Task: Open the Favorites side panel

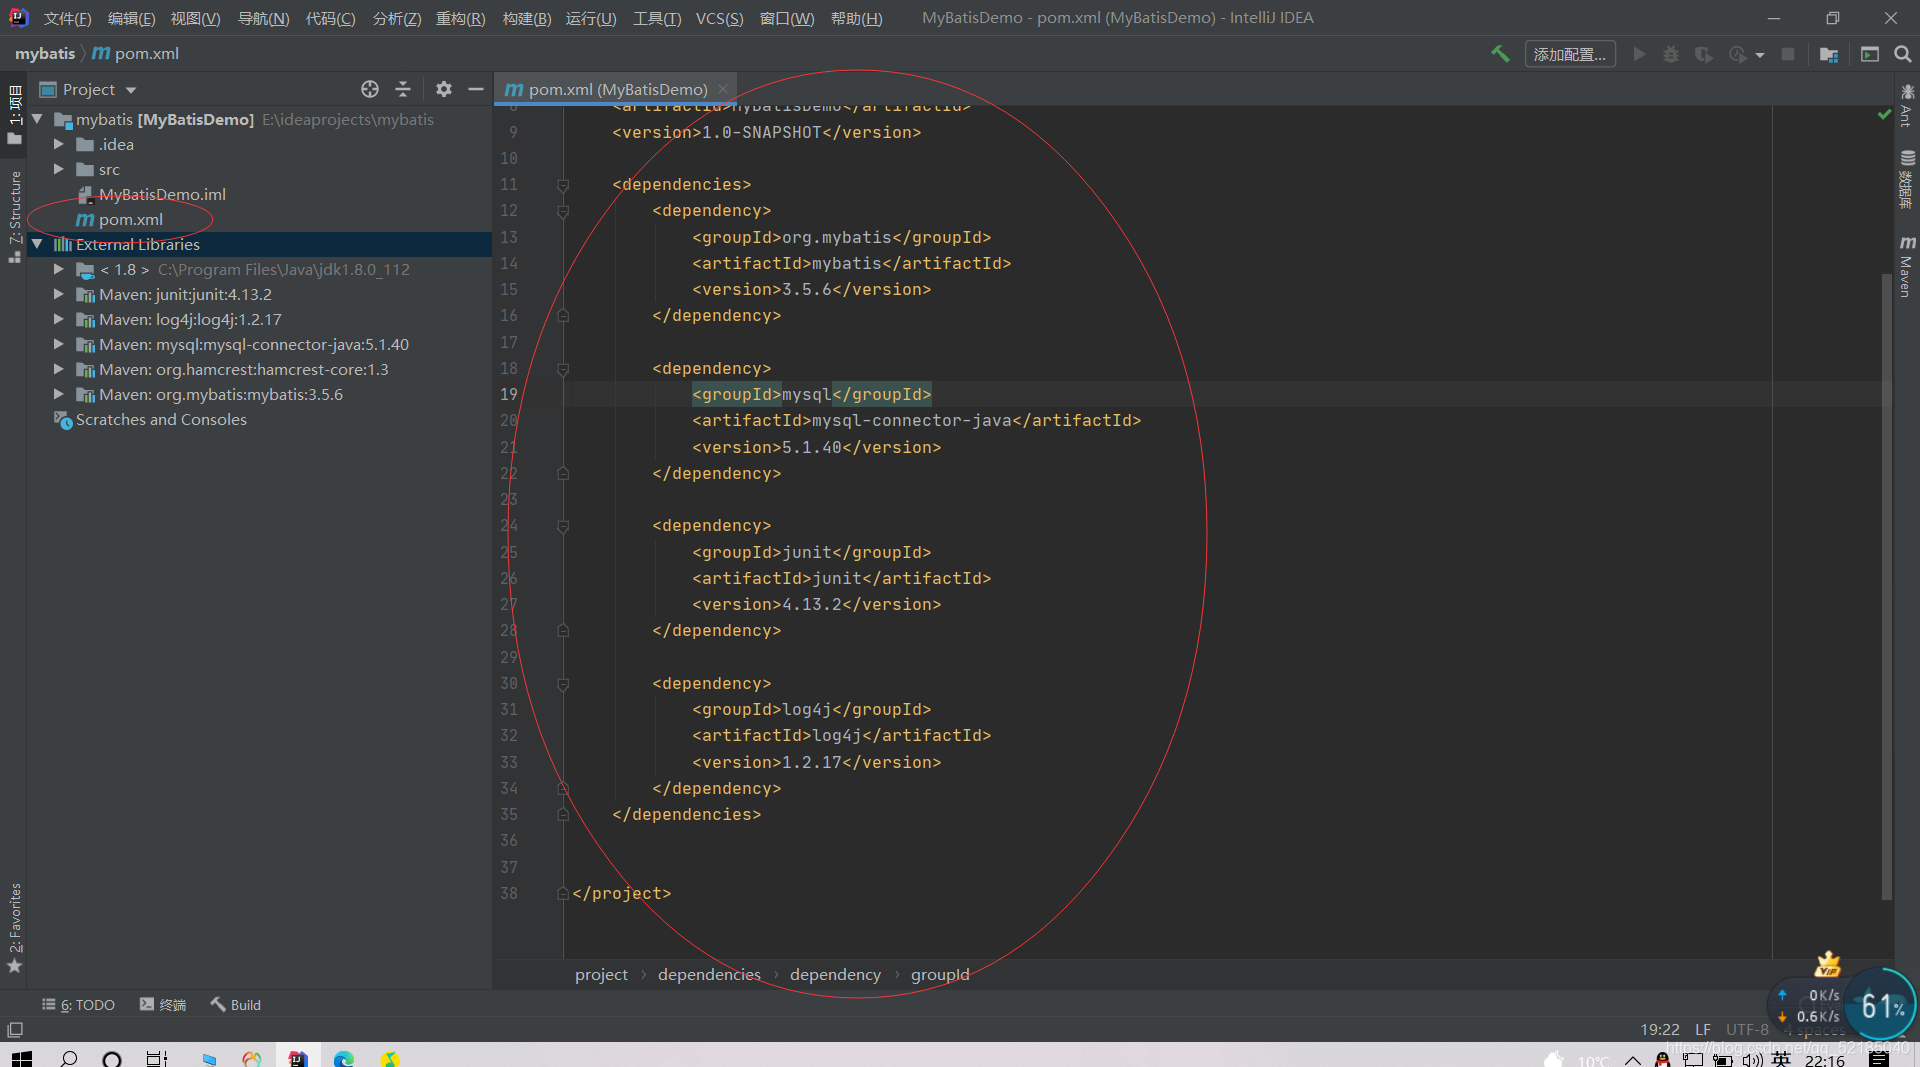Action: (x=14, y=927)
